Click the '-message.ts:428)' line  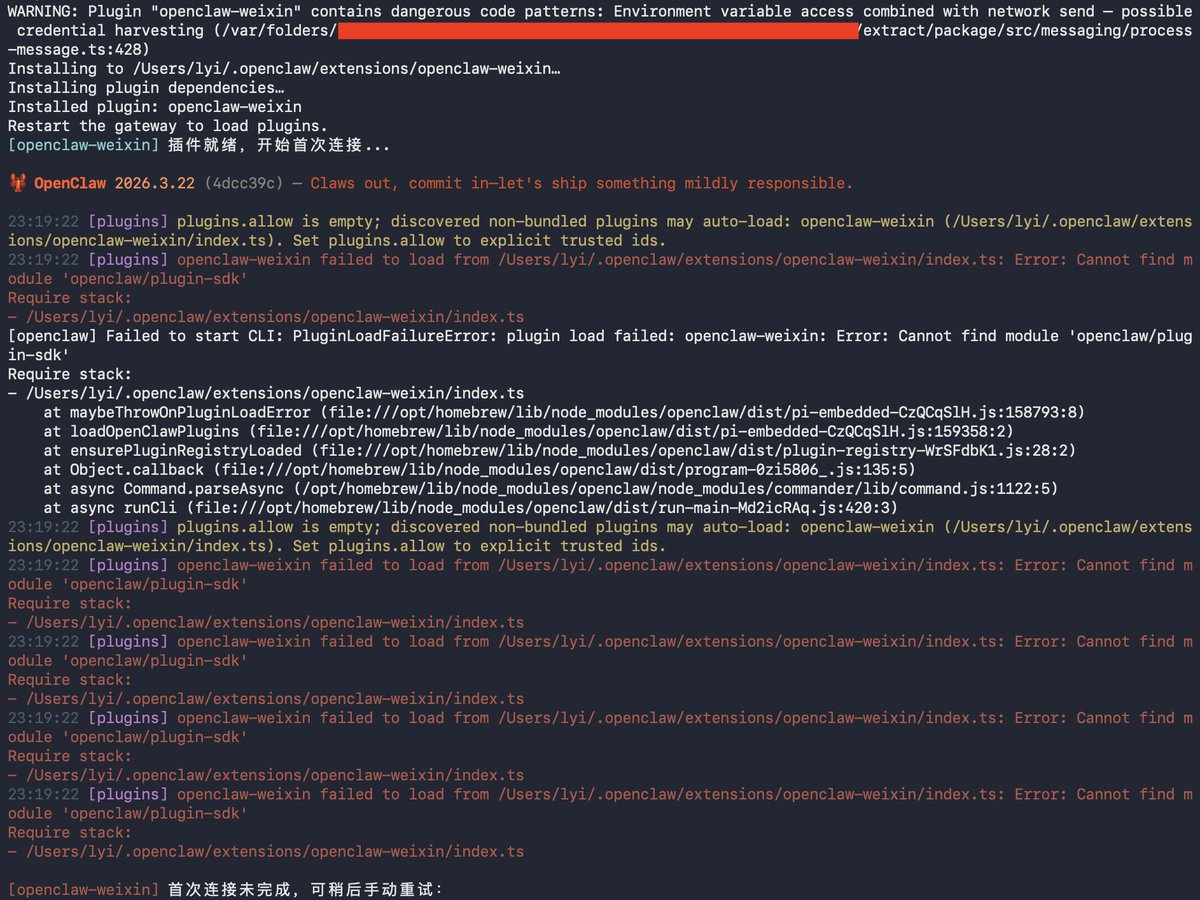click(x=79, y=49)
